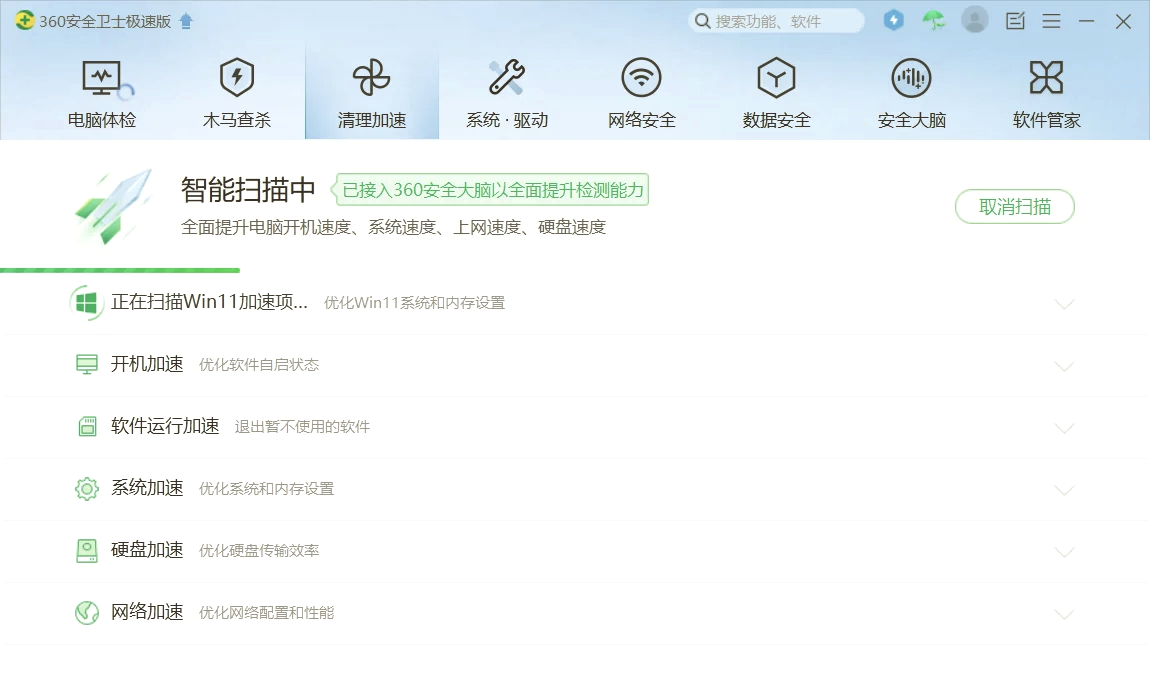Click the 系统加速 label

(147, 488)
